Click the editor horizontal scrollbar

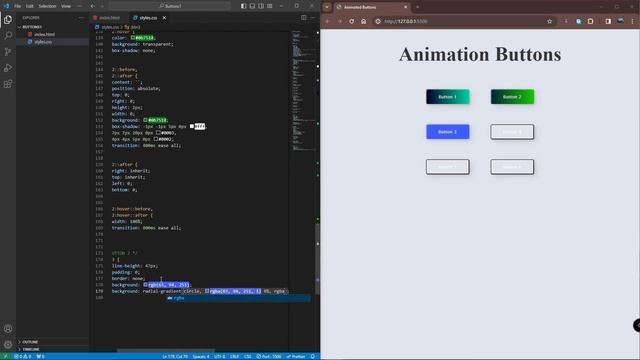(165, 350)
